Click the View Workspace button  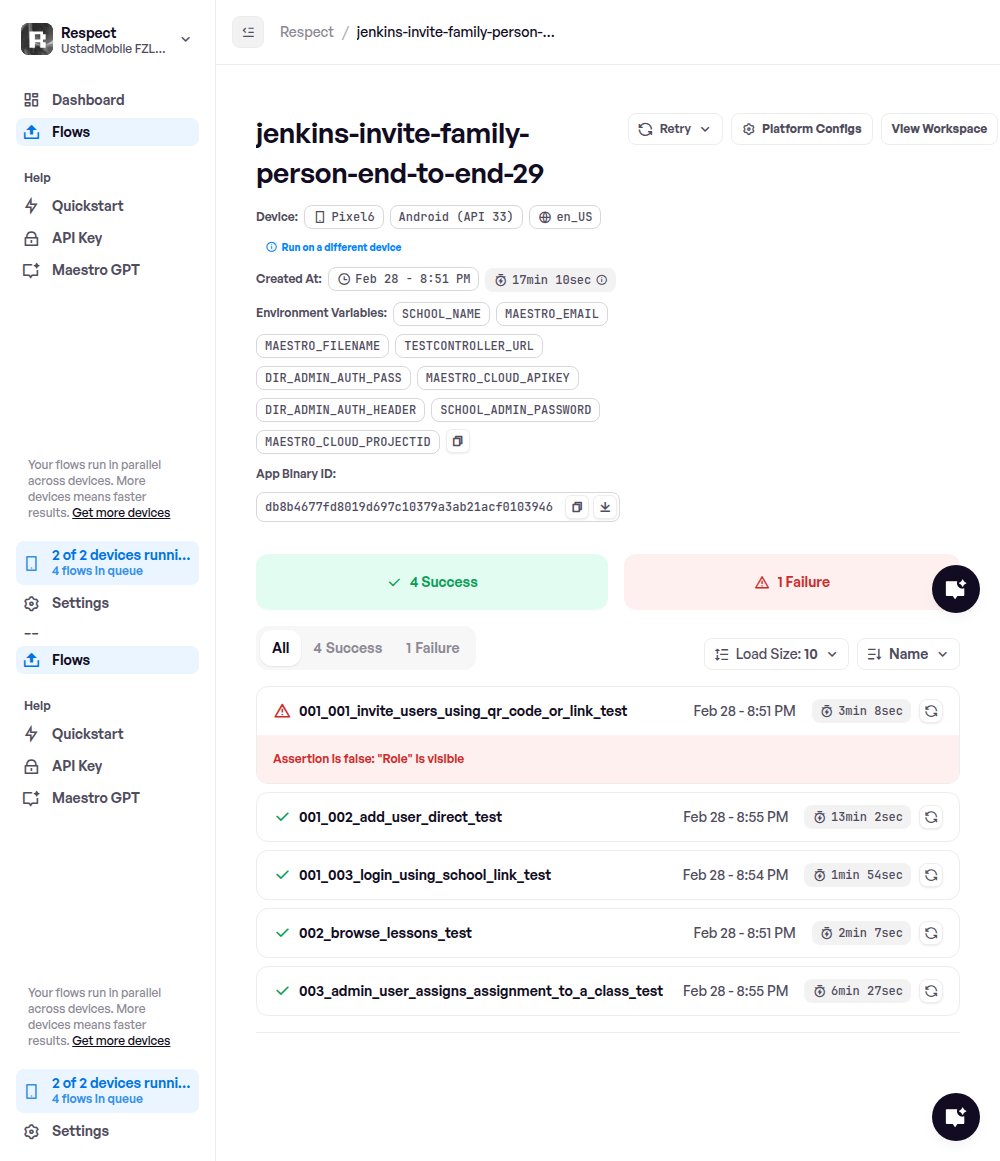coord(938,129)
